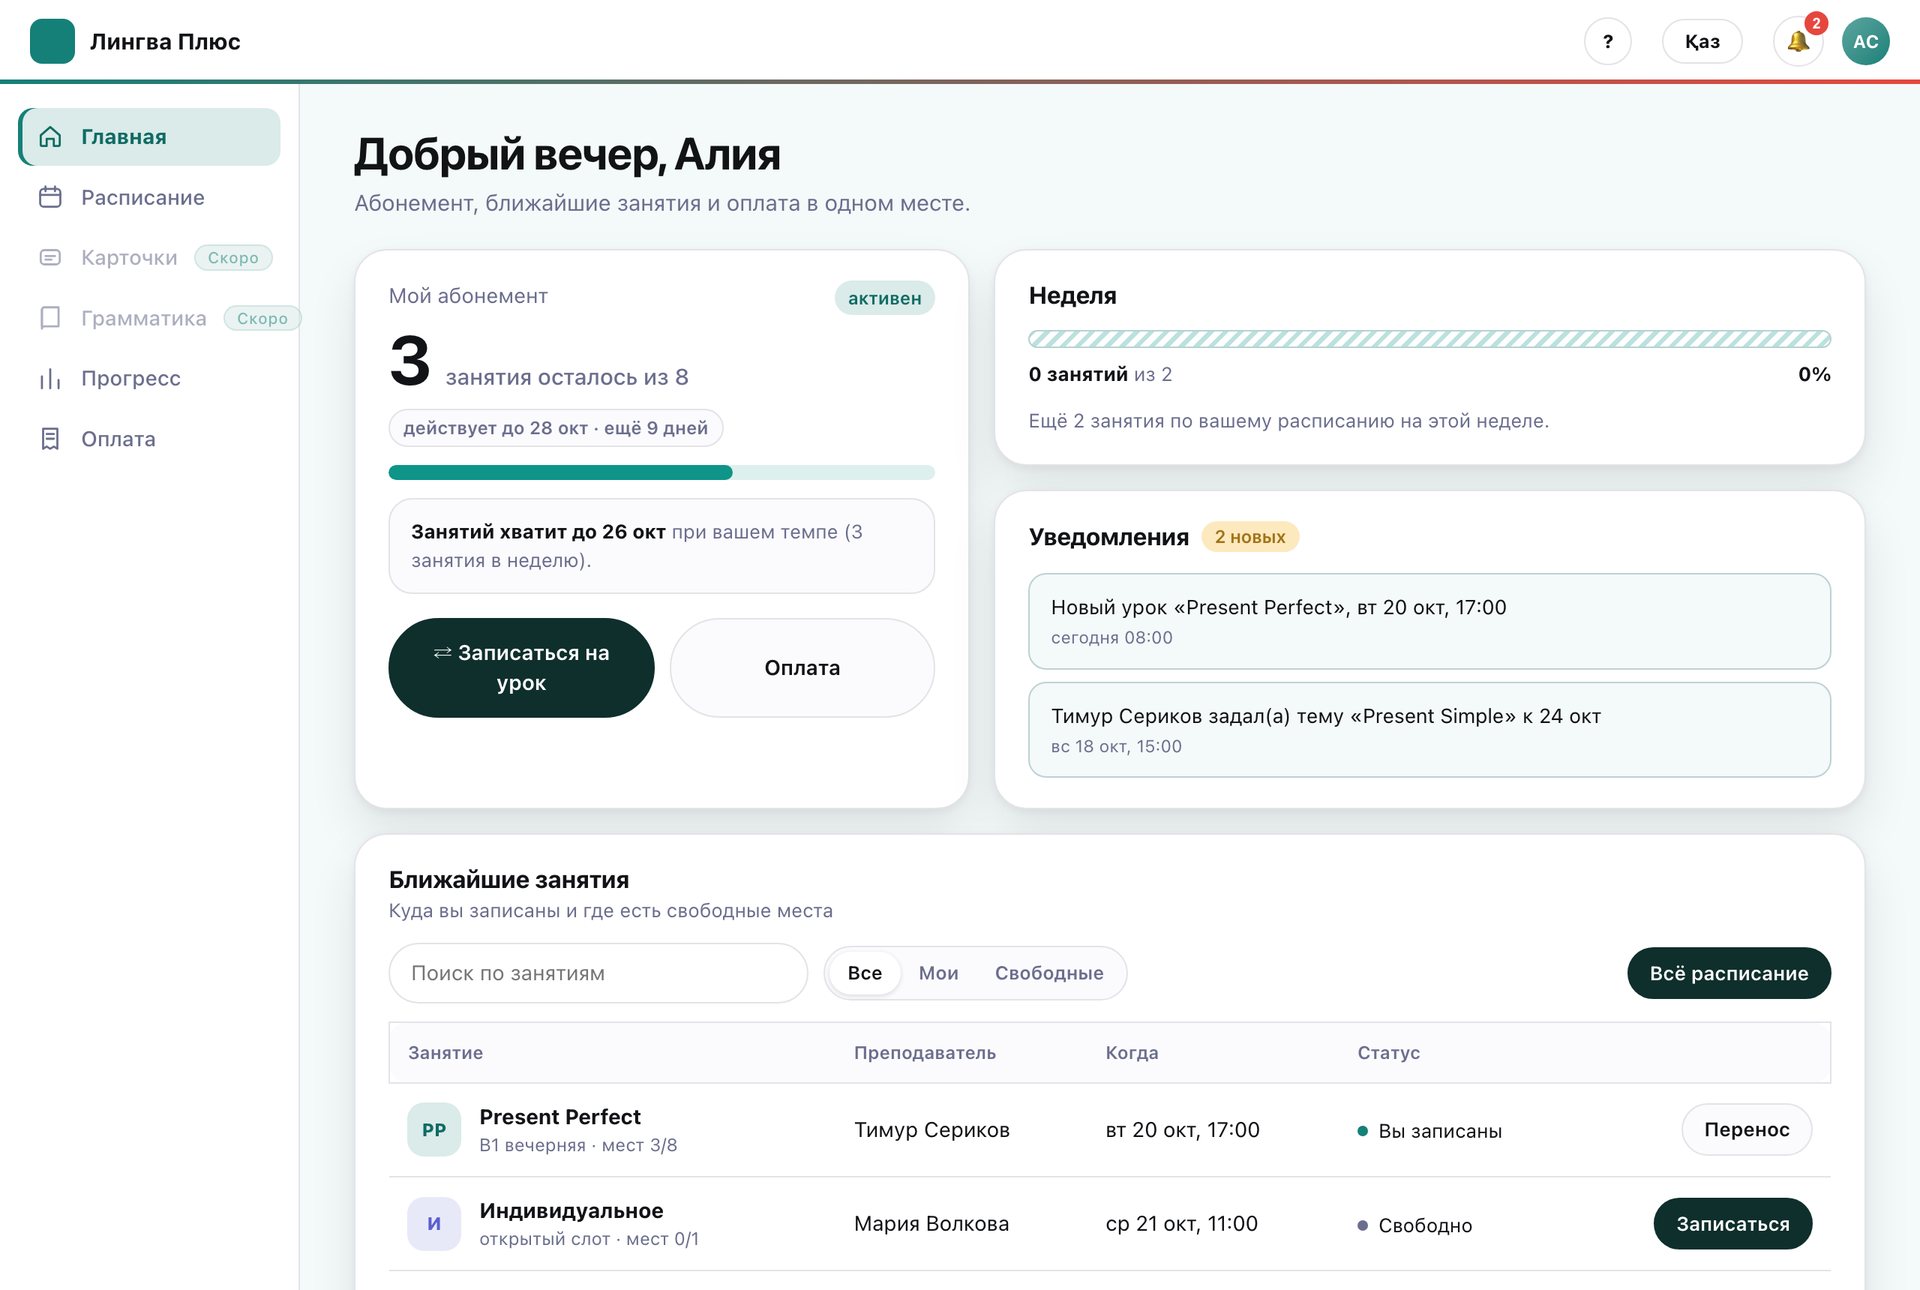Image resolution: width=1920 pixels, height=1290 pixels.
Task: Click the striped Неделя progress bar
Action: coord(1430,339)
